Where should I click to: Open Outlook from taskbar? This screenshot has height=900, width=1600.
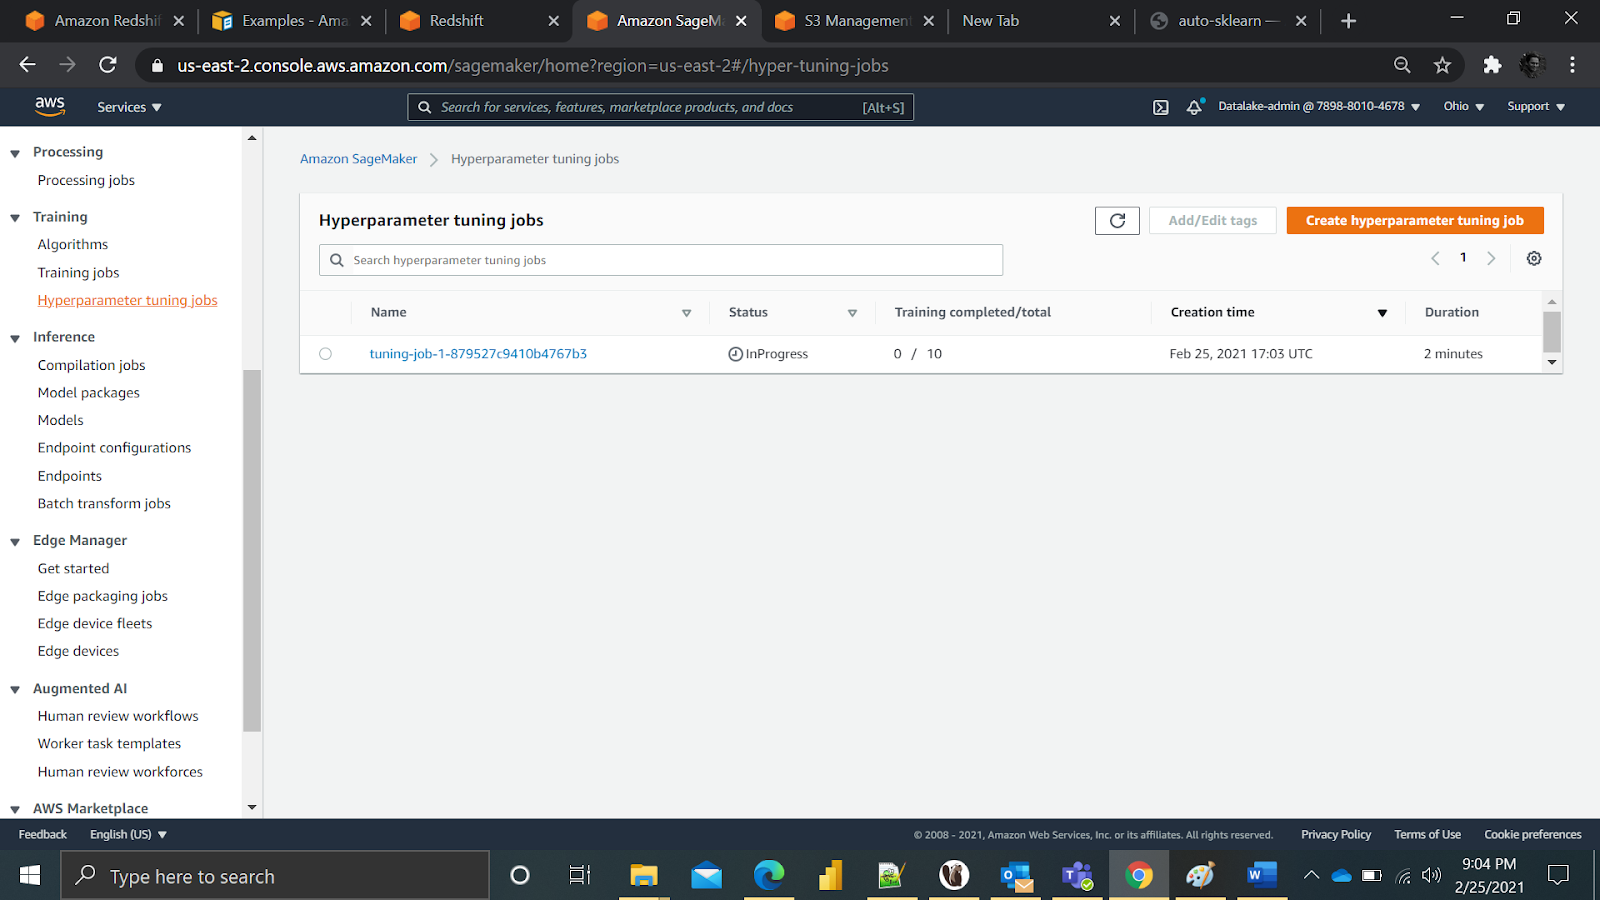pyautogui.click(x=1016, y=876)
